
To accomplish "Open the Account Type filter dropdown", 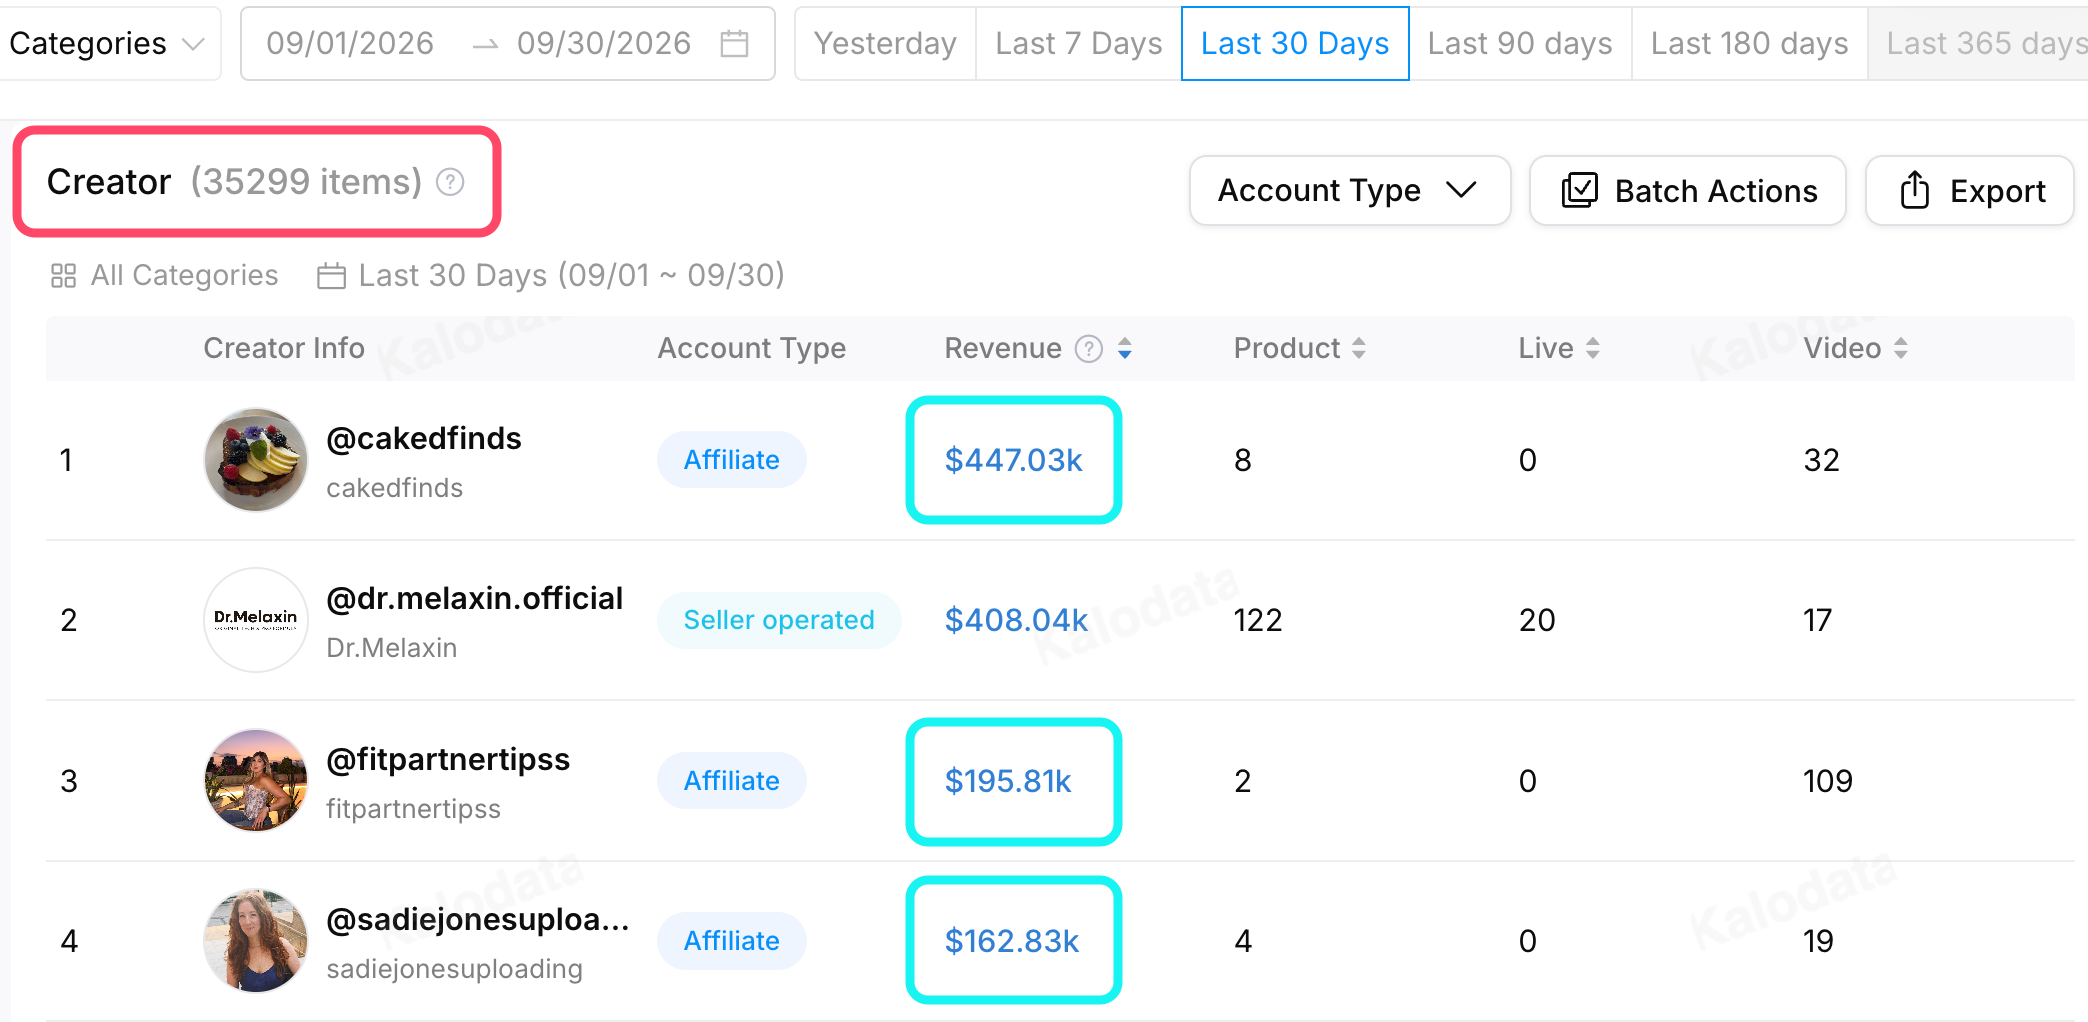I will 1350,190.
